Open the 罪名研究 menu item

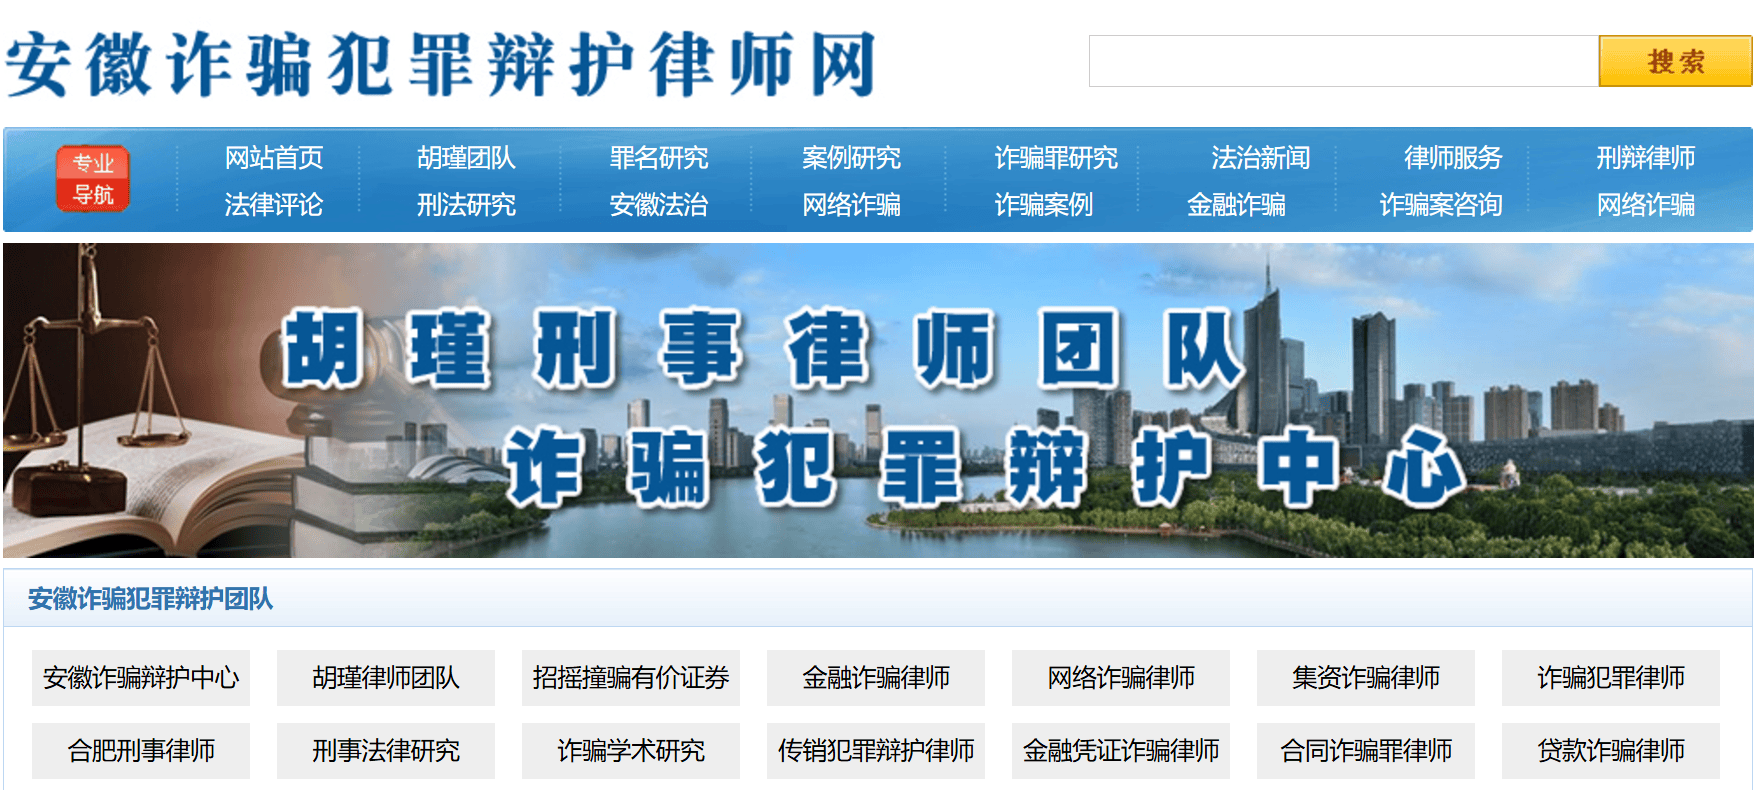tap(659, 158)
